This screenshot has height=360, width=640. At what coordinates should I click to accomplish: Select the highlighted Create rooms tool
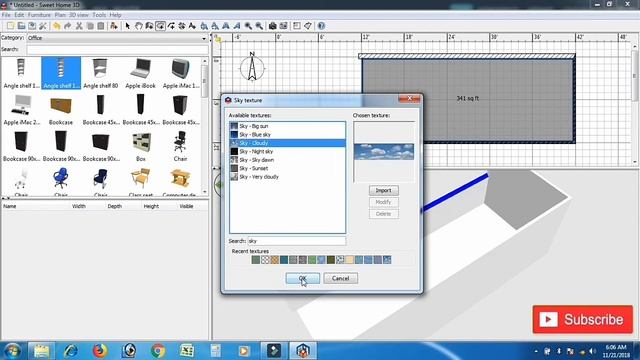160,26
